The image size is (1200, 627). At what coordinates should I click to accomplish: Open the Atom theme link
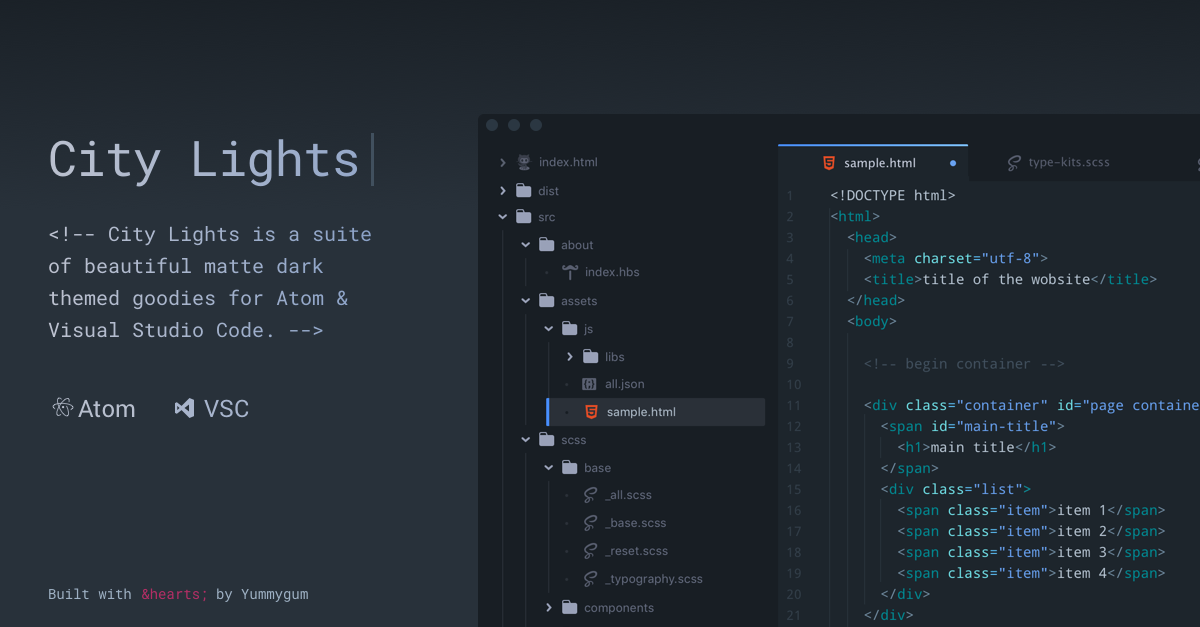(x=93, y=408)
